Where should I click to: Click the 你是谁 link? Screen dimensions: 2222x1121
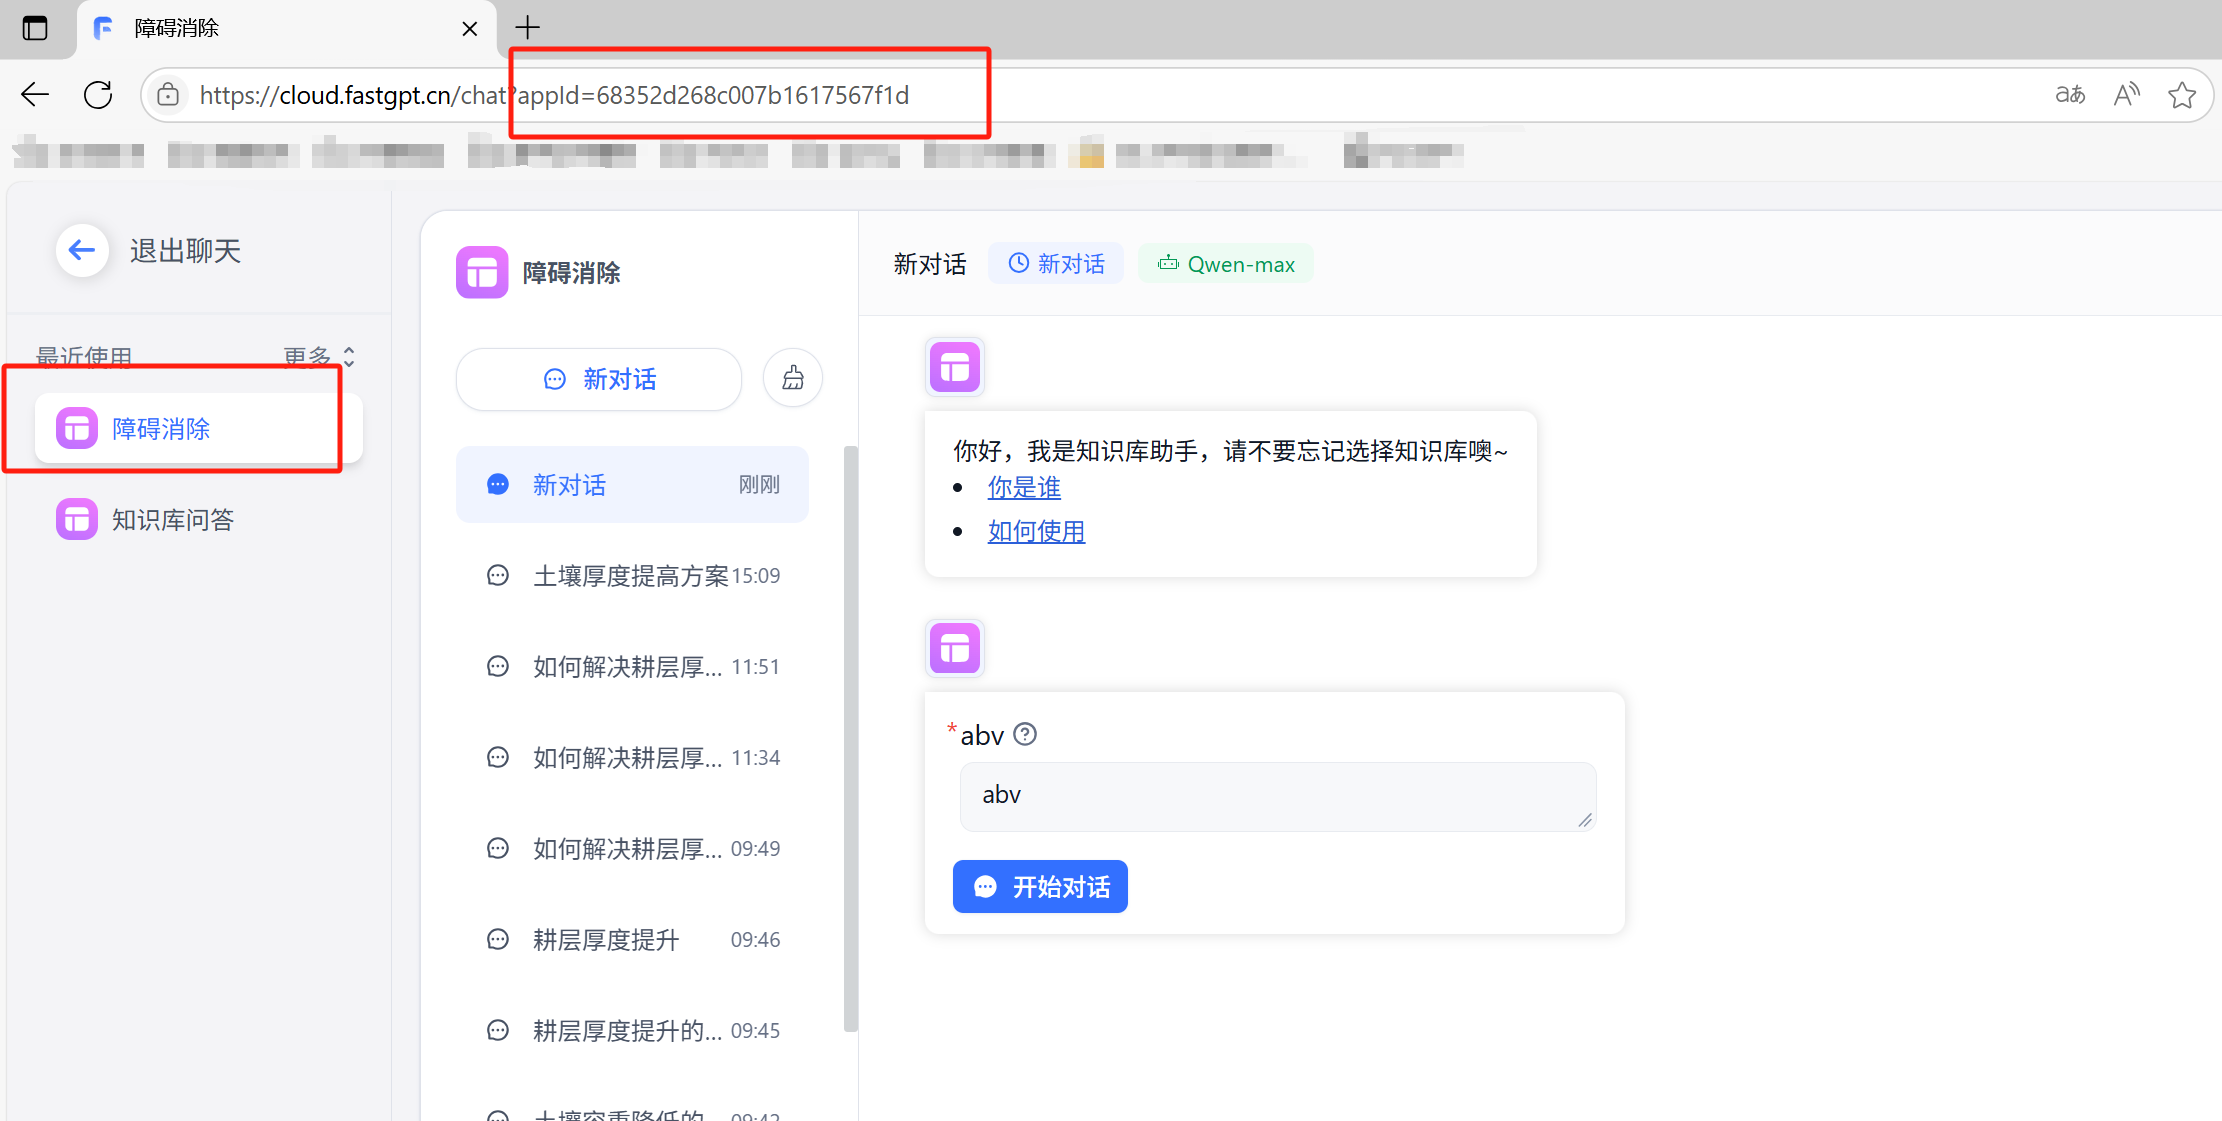tap(1023, 488)
